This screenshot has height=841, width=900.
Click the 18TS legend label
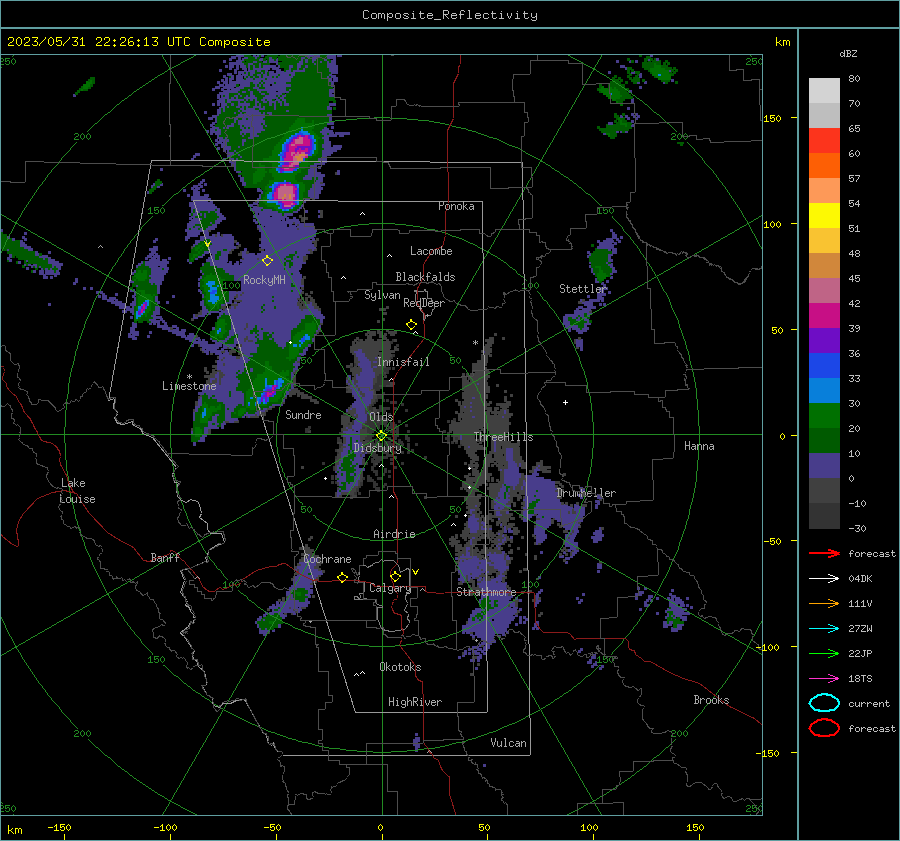[x=860, y=679]
